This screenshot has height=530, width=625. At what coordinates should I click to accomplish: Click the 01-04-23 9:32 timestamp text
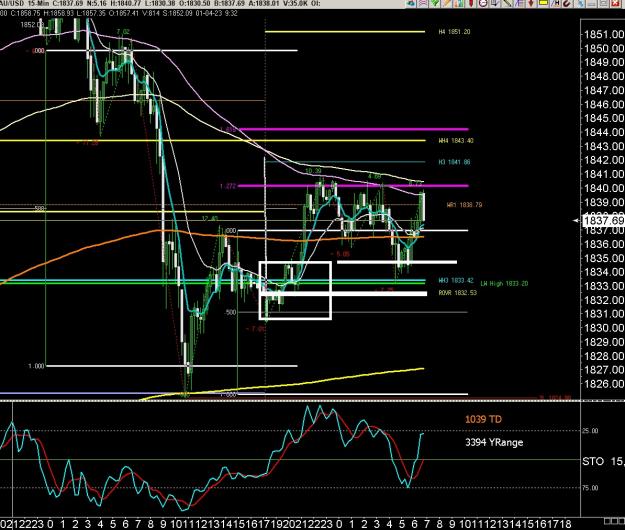point(215,13)
